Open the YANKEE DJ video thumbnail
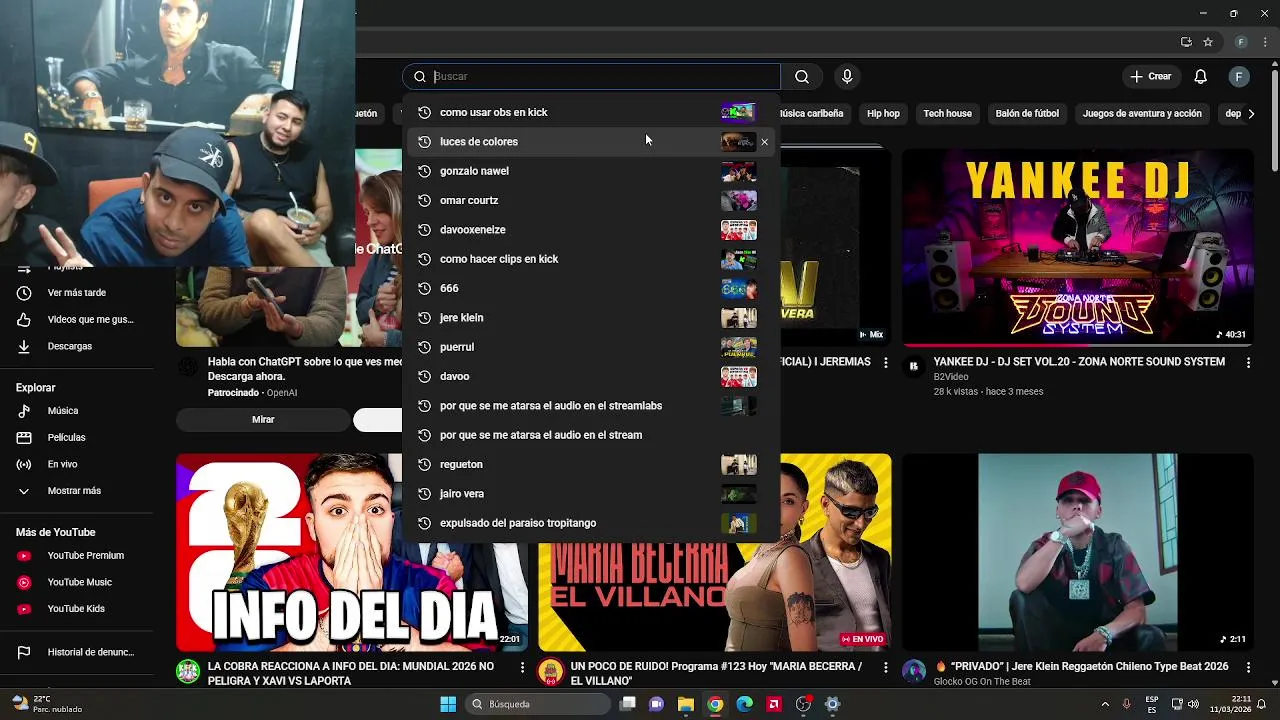 coord(1078,246)
